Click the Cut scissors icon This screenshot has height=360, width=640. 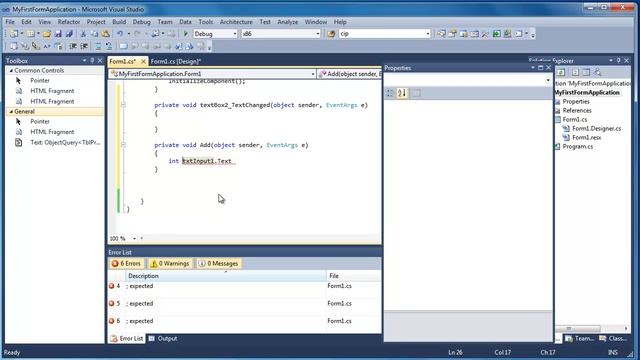83,34
